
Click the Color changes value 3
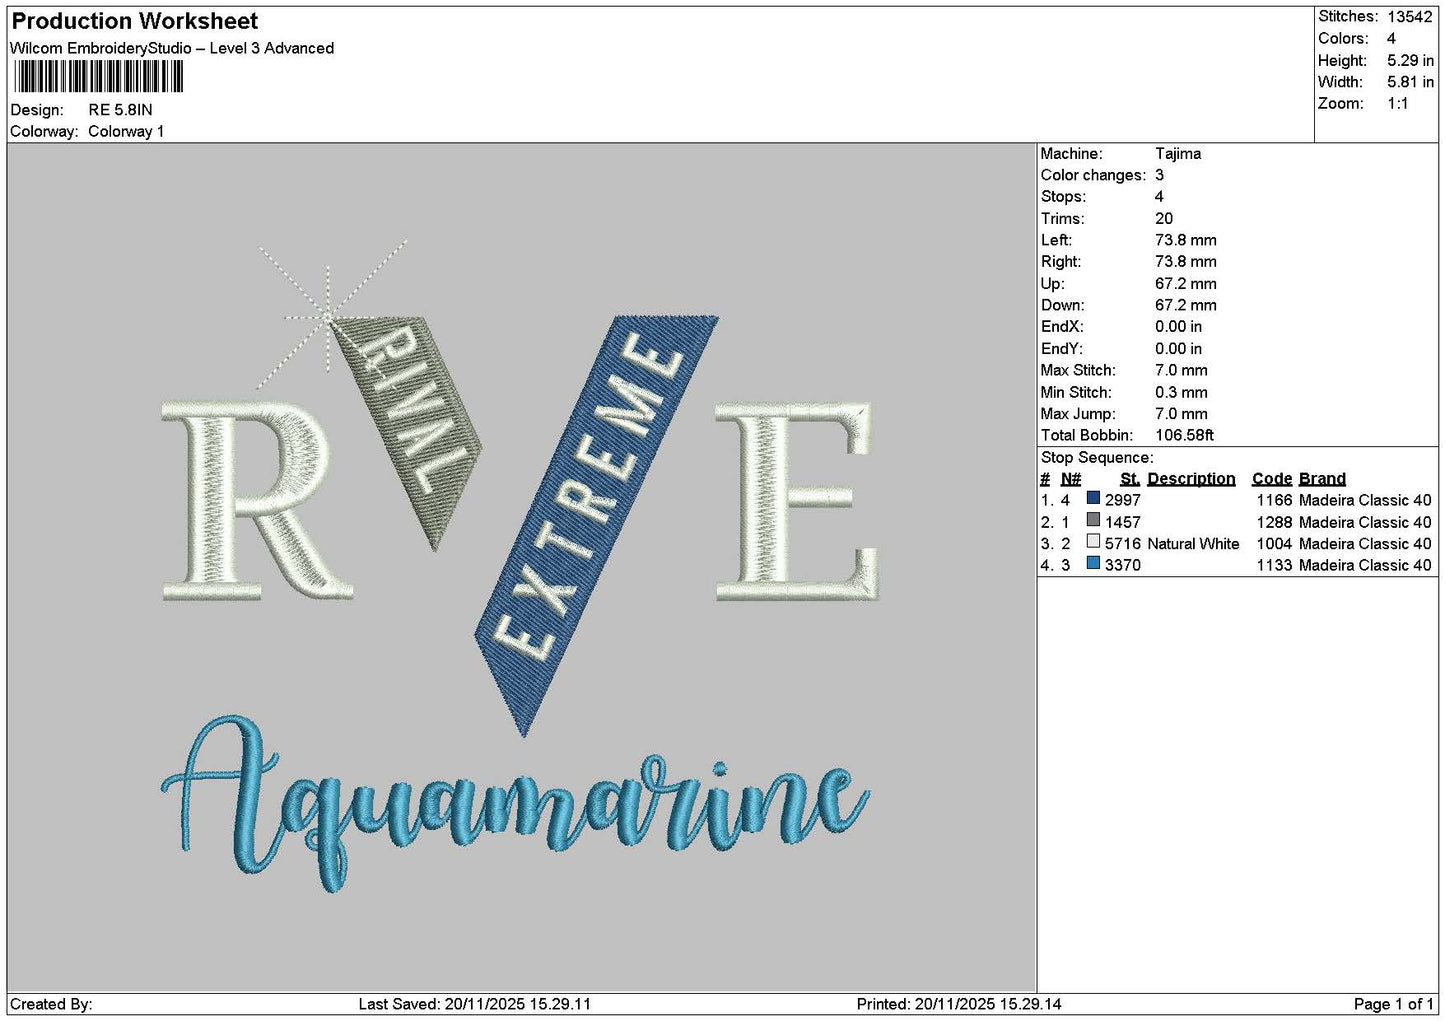pos(1159,175)
